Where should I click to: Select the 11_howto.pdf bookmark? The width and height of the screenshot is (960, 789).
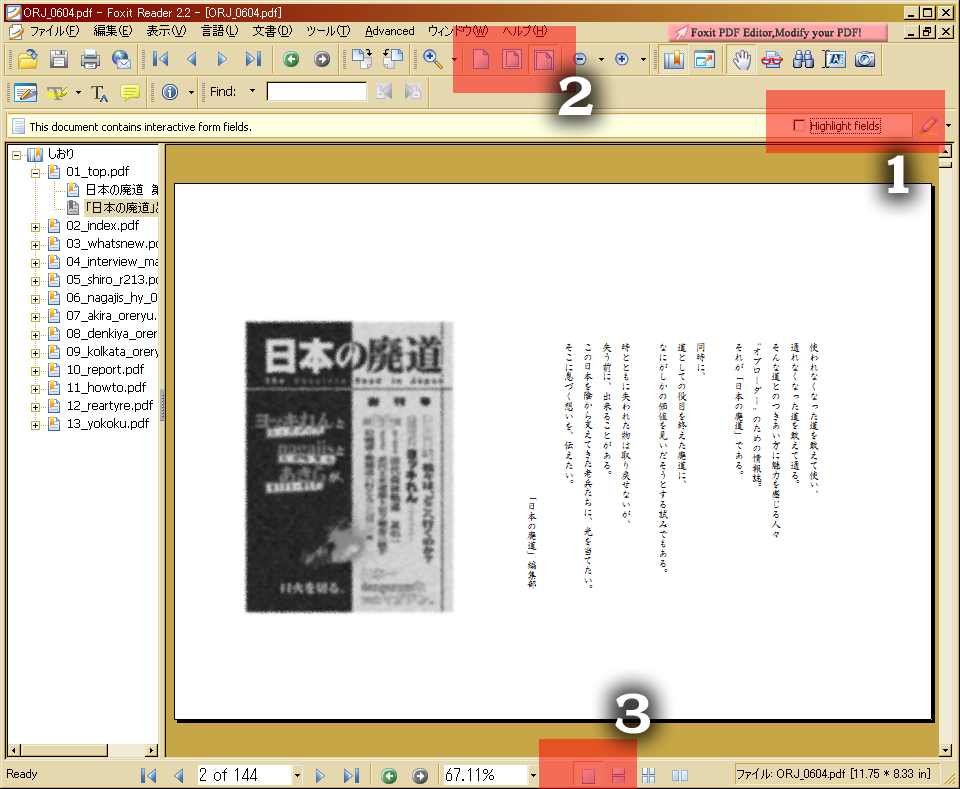tap(106, 387)
